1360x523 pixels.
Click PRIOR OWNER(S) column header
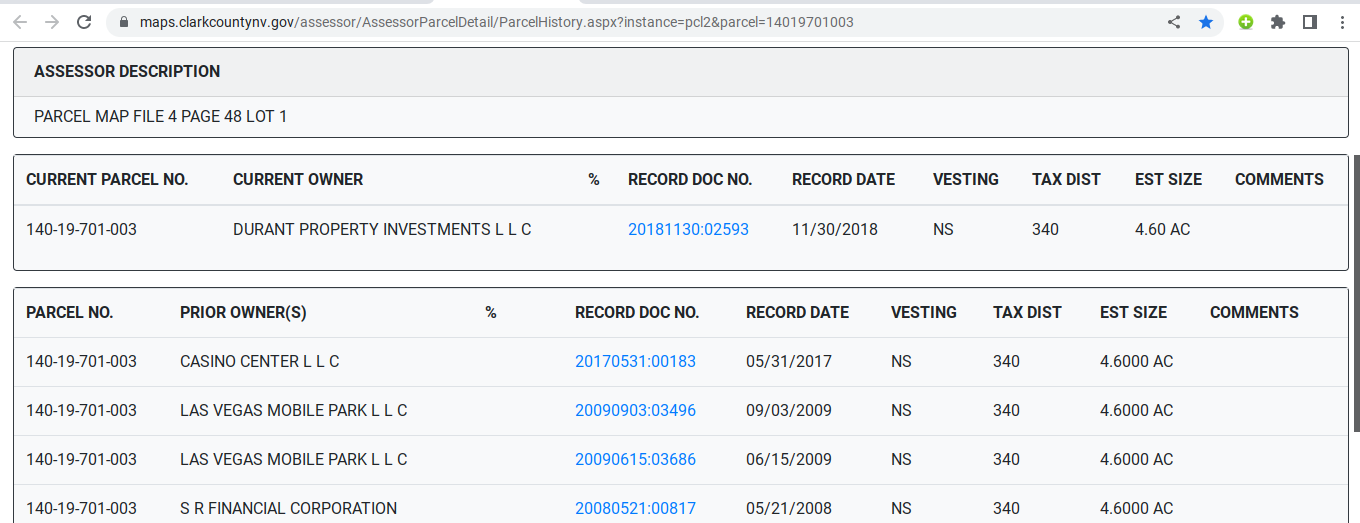pos(243,313)
